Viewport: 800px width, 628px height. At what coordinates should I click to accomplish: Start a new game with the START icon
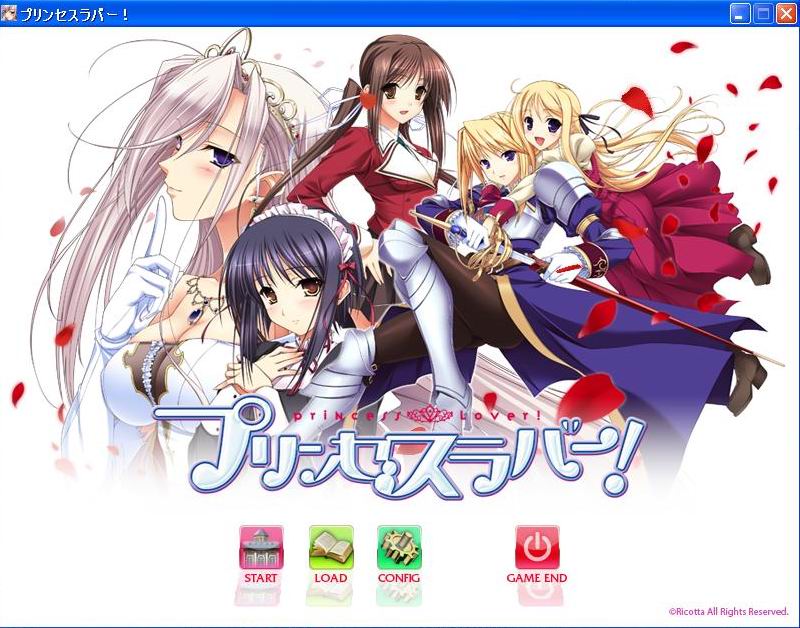coord(261,548)
